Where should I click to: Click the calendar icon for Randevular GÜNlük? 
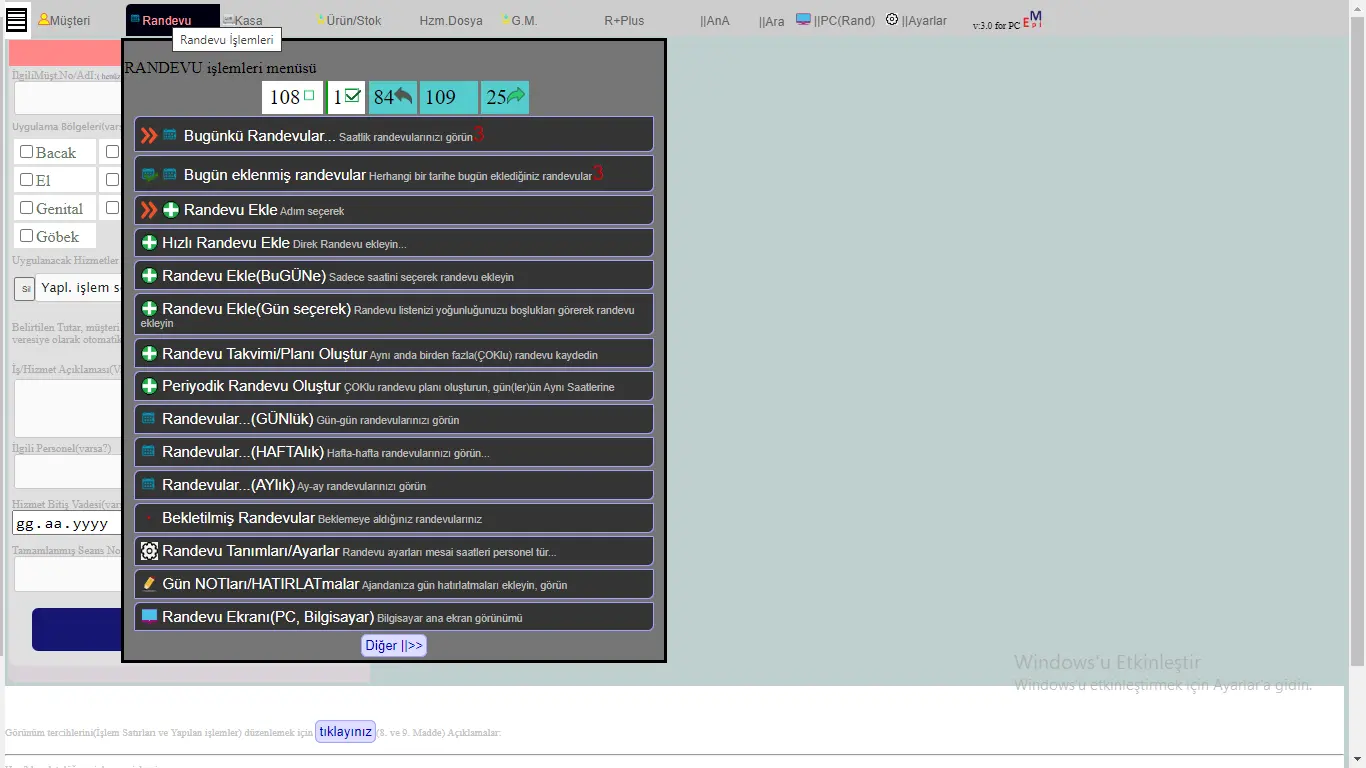149,419
